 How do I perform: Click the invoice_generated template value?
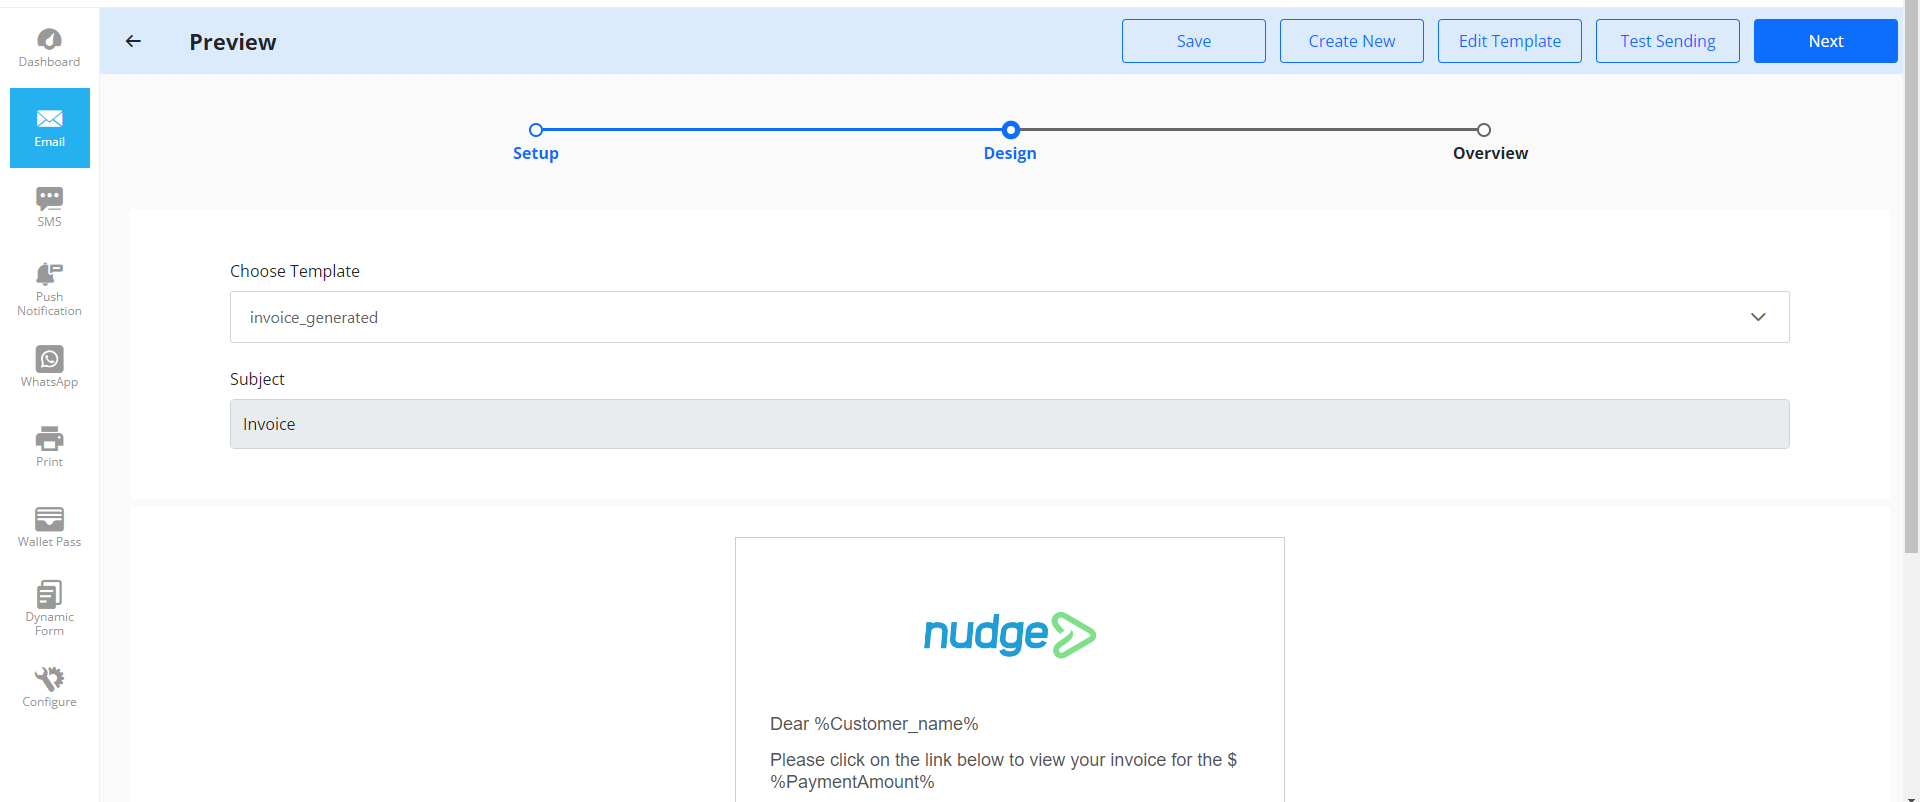[x=314, y=317]
